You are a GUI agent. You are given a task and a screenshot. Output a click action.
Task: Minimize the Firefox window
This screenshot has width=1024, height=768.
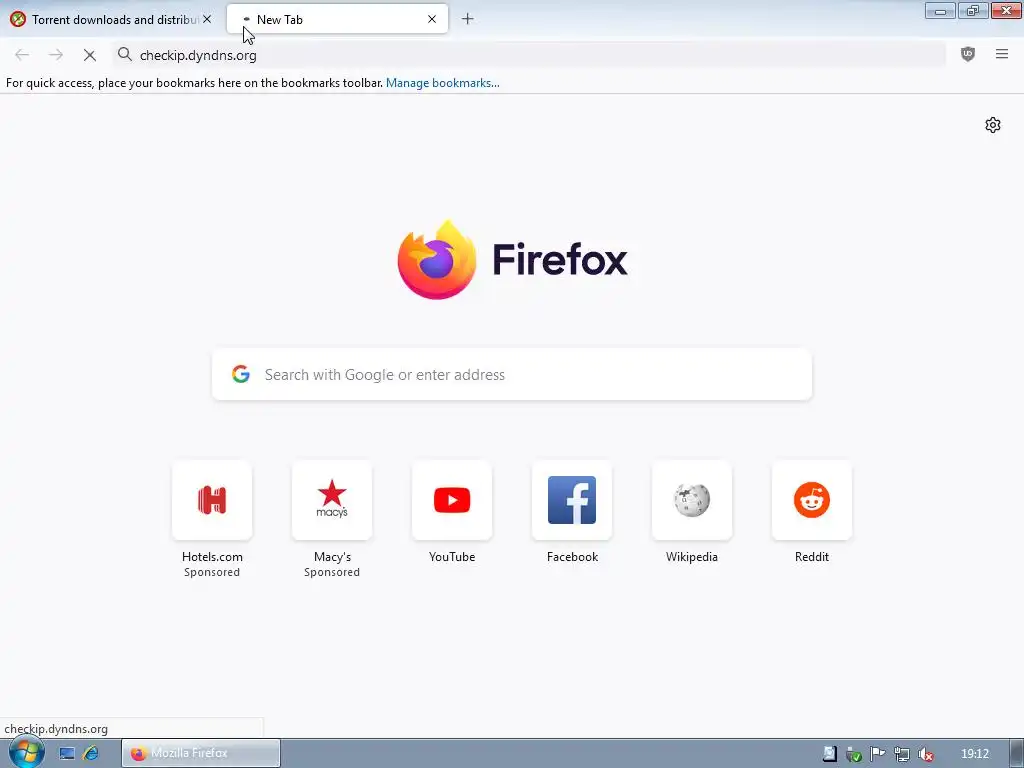(940, 11)
